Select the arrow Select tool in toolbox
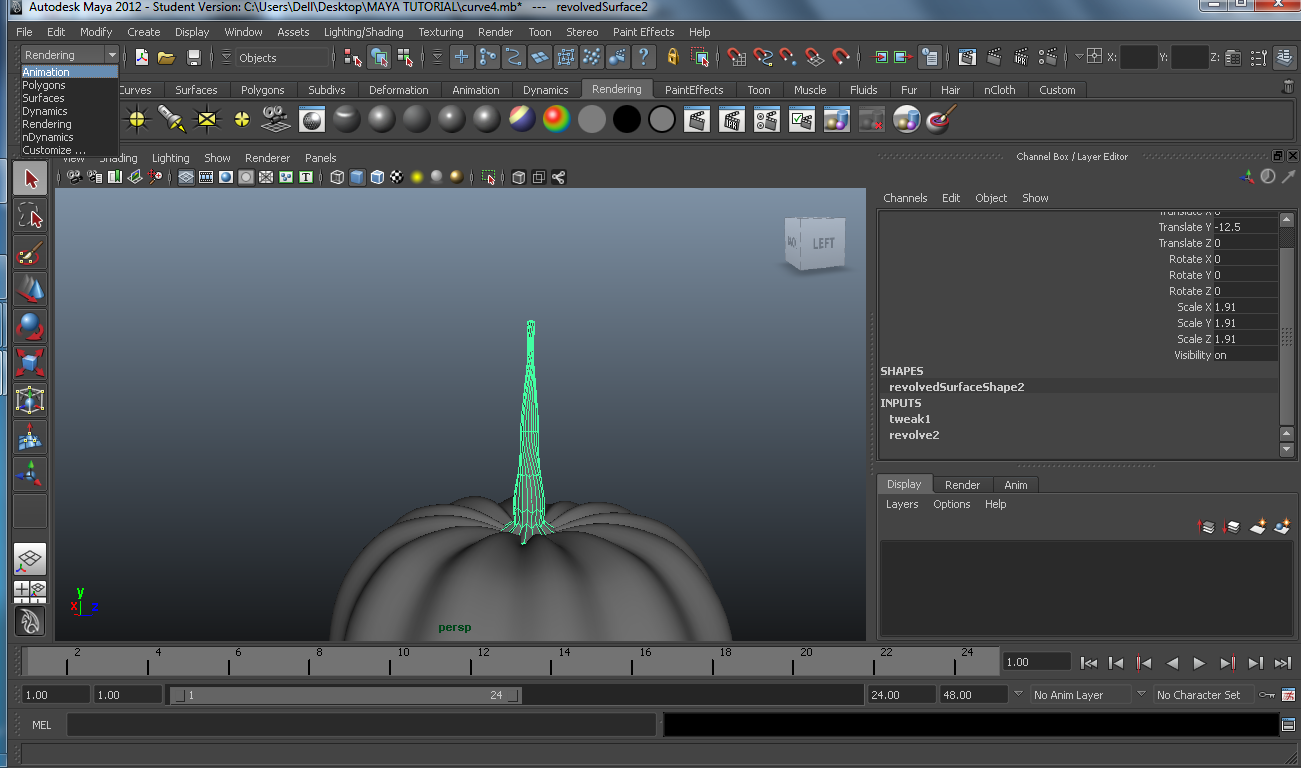 pos(30,179)
